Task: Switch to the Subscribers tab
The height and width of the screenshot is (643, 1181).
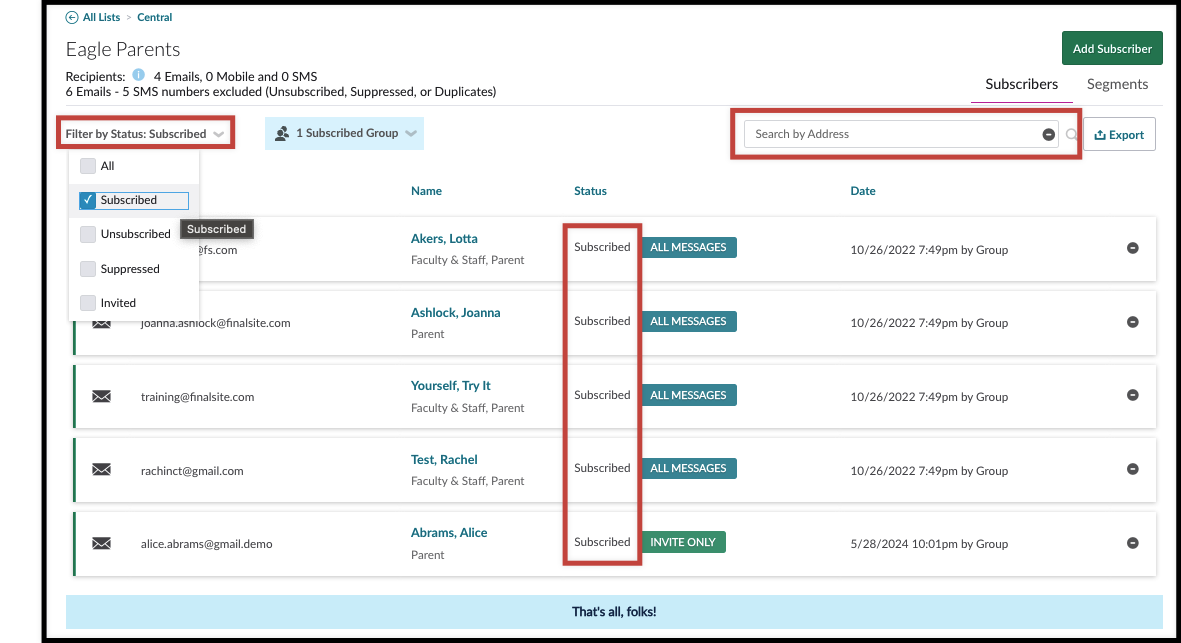Action: tap(1021, 84)
